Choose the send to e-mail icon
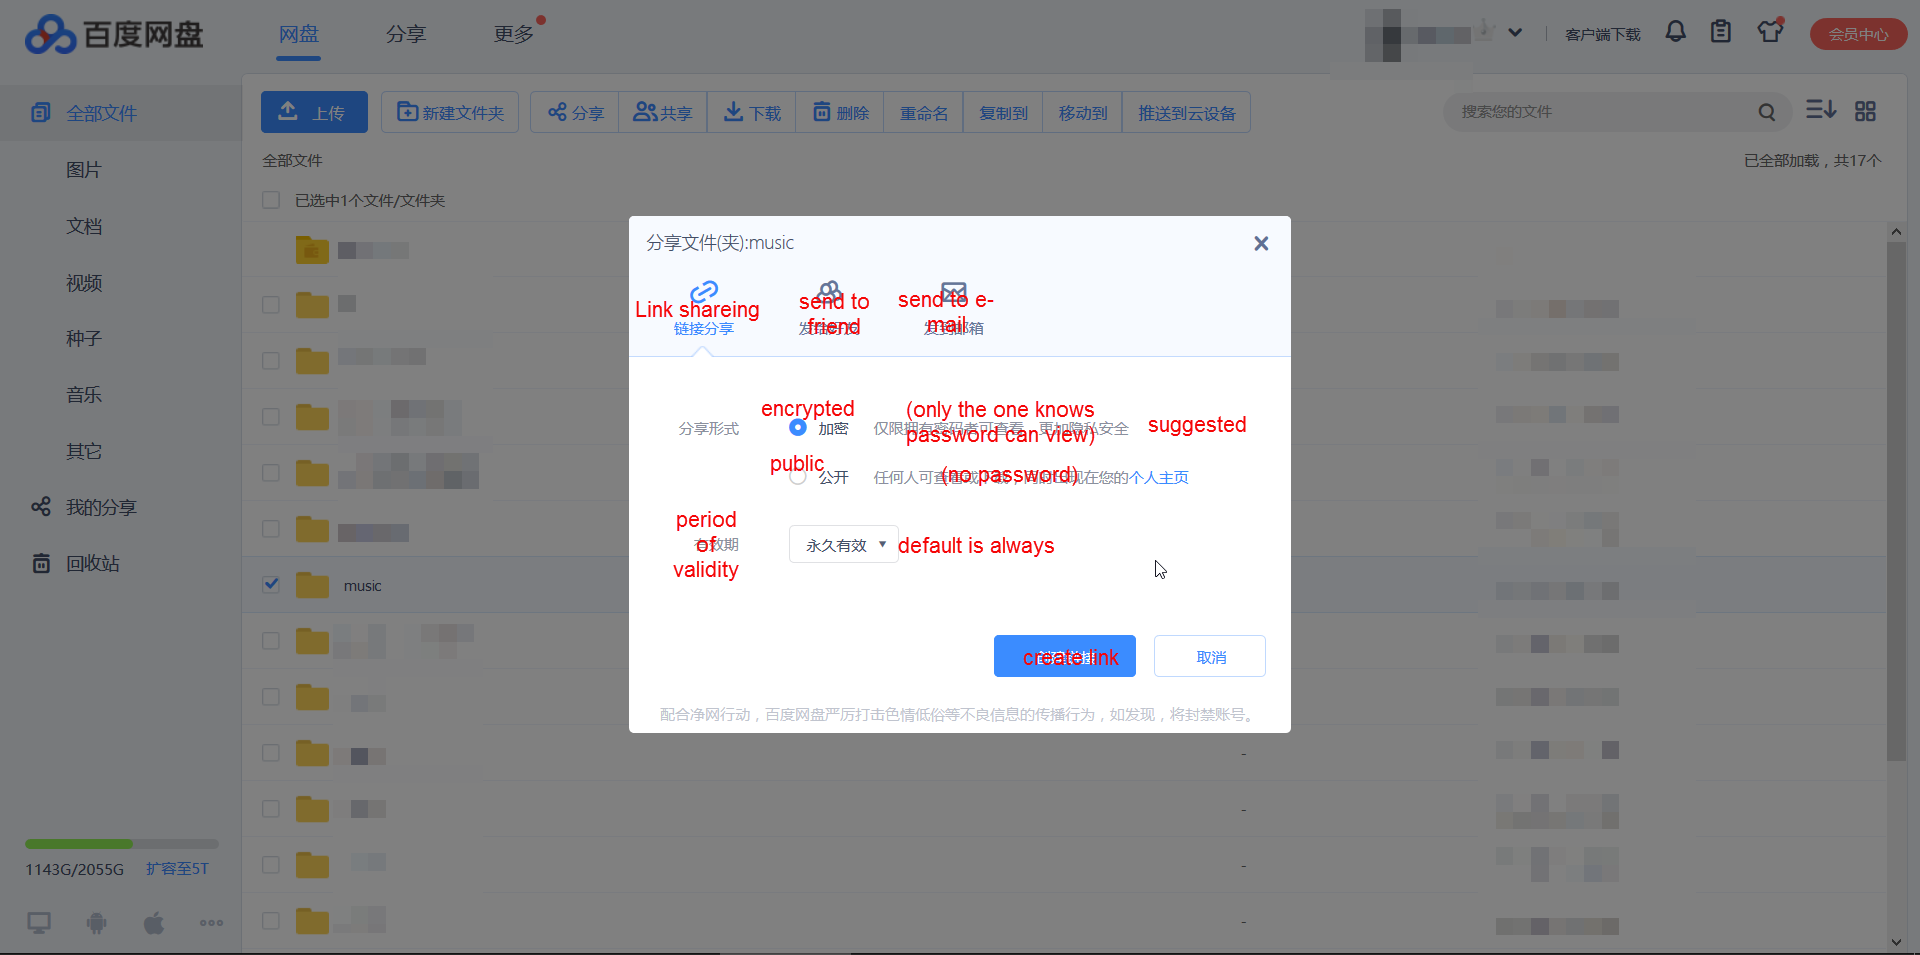Screen dimensions: 1920x955 coord(954,292)
